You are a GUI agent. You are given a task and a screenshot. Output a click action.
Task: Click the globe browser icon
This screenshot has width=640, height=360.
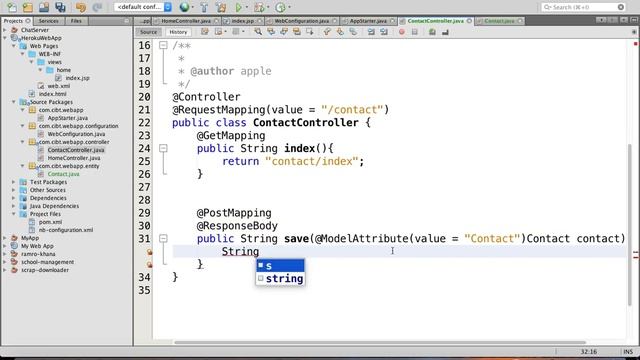(x=184, y=7)
